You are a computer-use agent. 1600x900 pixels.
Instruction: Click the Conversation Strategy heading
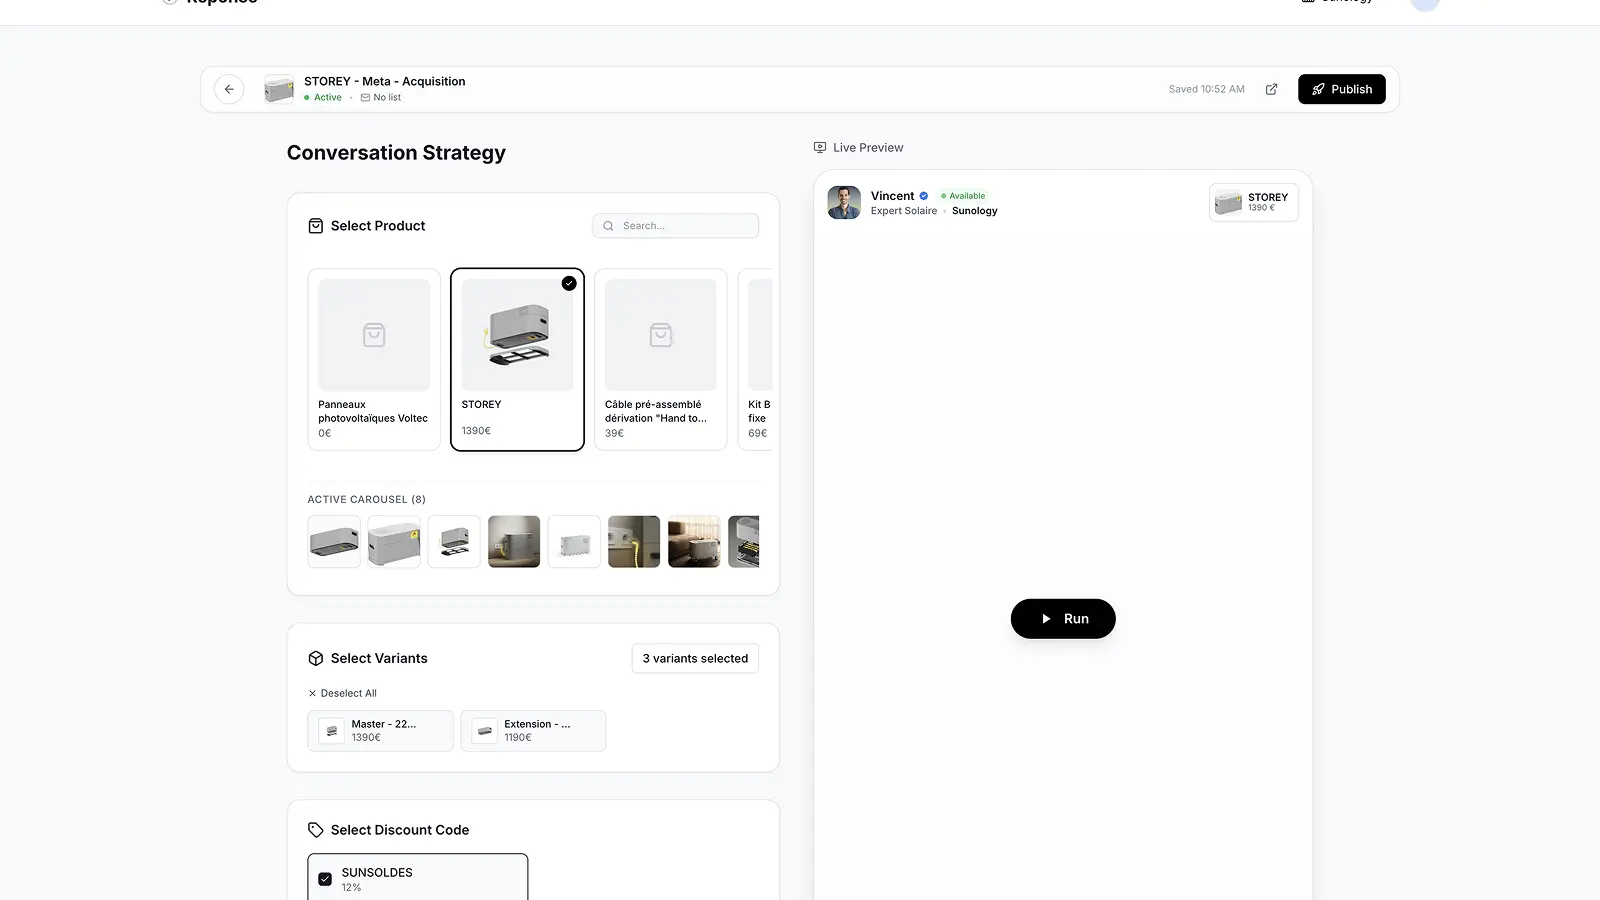point(396,153)
